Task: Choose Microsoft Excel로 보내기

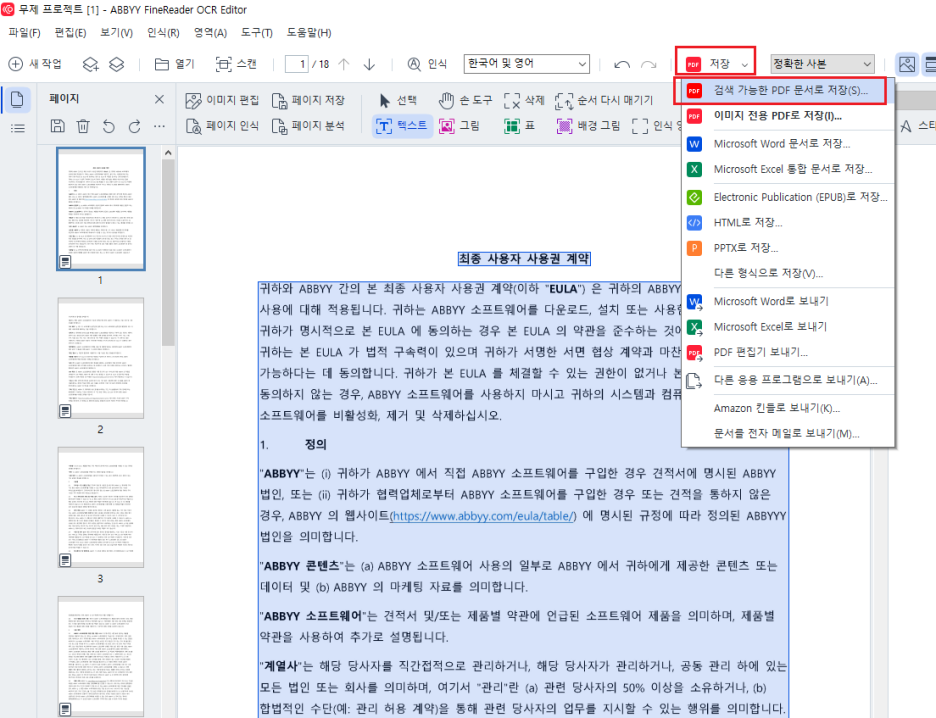Action: point(787,327)
